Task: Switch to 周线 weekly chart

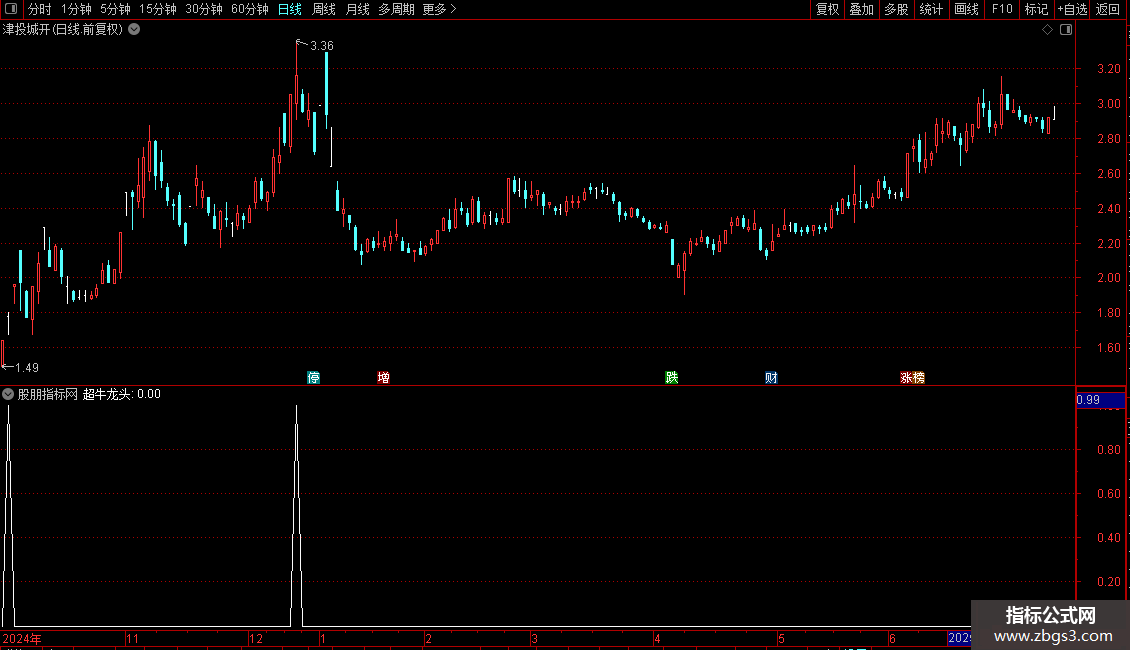Action: (x=324, y=9)
